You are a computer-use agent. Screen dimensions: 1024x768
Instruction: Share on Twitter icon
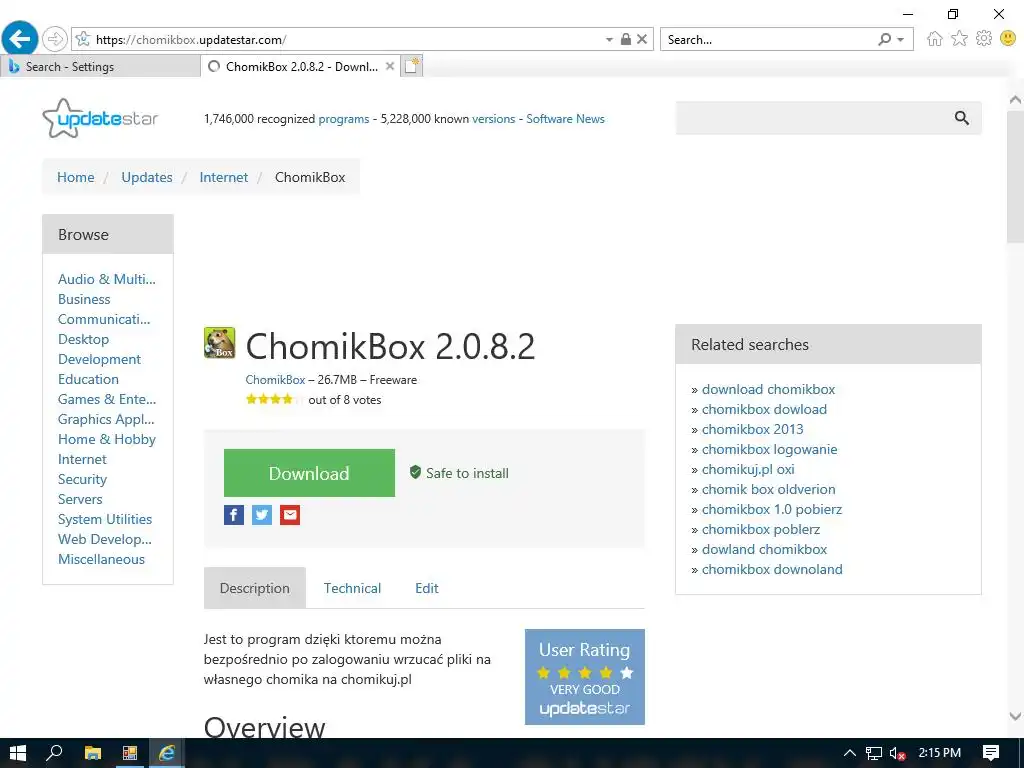pyautogui.click(x=262, y=515)
